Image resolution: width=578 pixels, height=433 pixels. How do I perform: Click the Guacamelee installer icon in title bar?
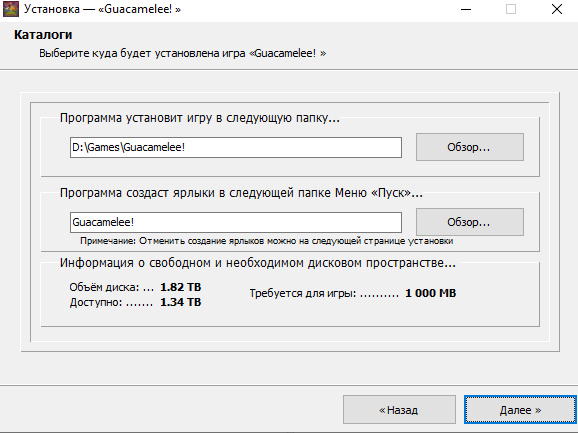pos(10,9)
